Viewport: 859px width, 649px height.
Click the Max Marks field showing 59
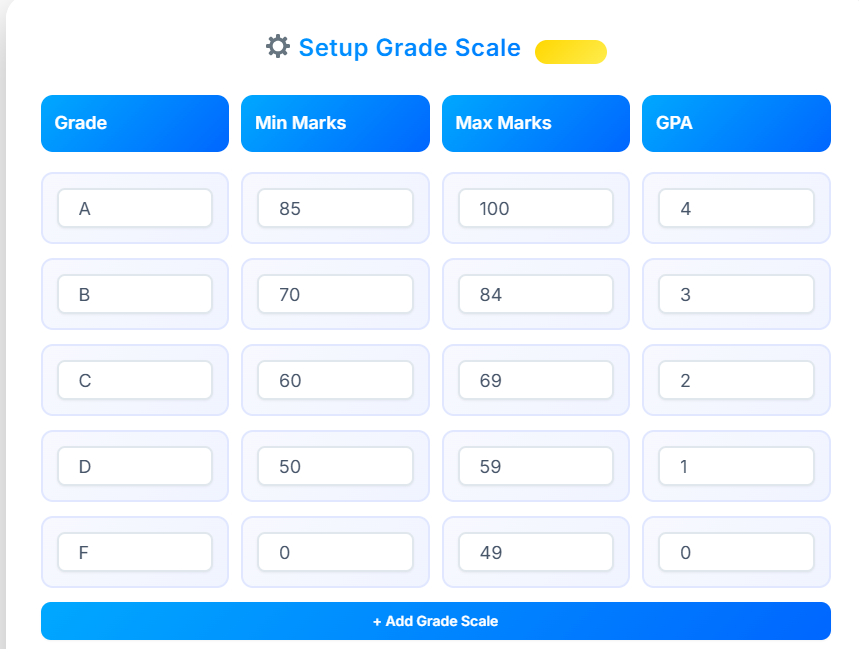click(535, 466)
